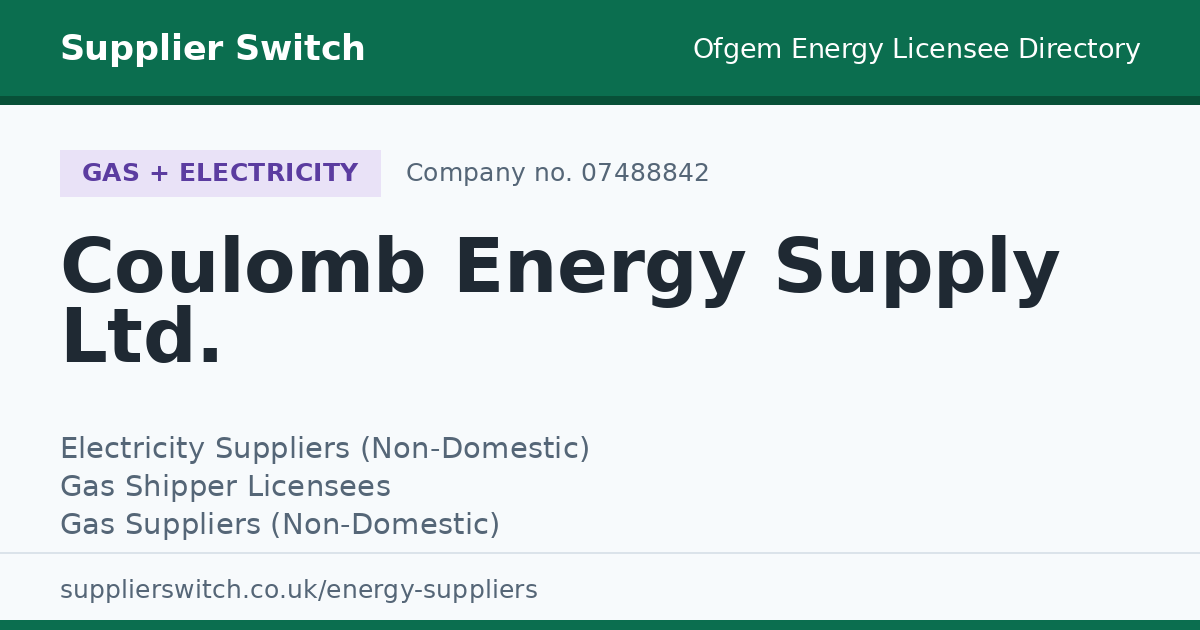1200x630 pixels.
Task: Click the "Ltd." line of the company title
Action: coord(141,338)
